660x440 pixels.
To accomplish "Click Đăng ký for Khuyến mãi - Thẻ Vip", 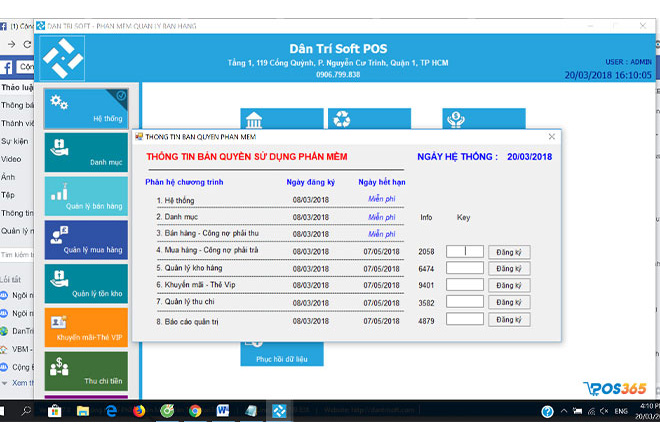I will point(509,285).
